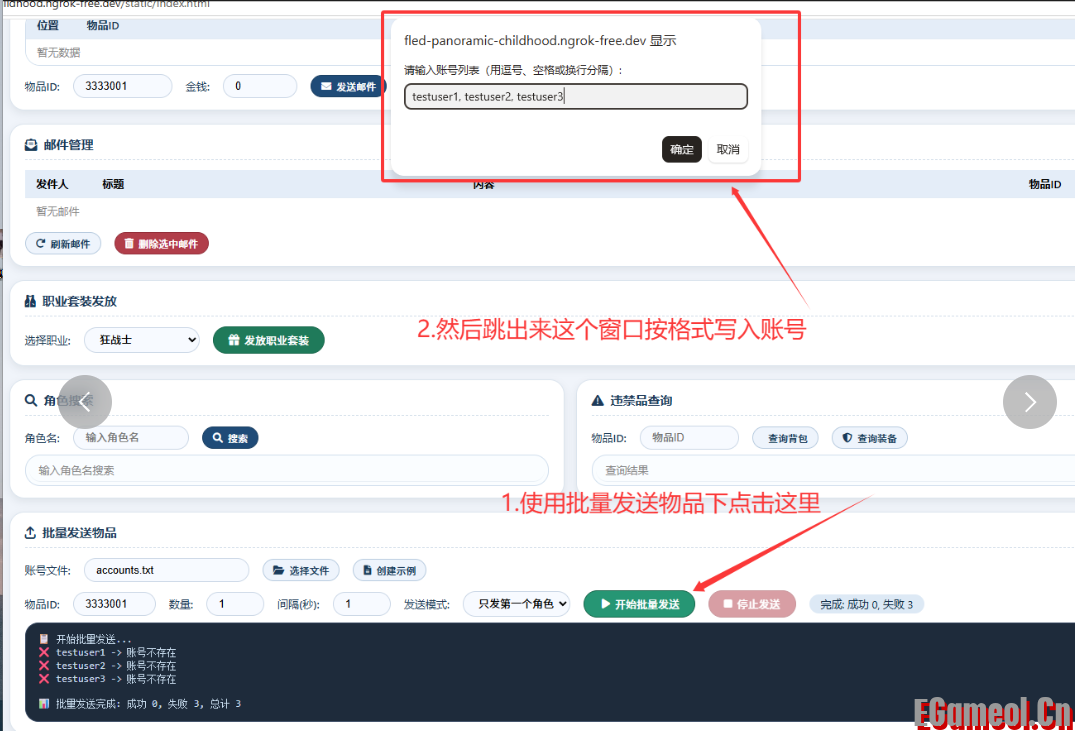This screenshot has height=731, width=1075.
Task: Click the log line testuser2 -> 账号不存在
Action: [108, 666]
